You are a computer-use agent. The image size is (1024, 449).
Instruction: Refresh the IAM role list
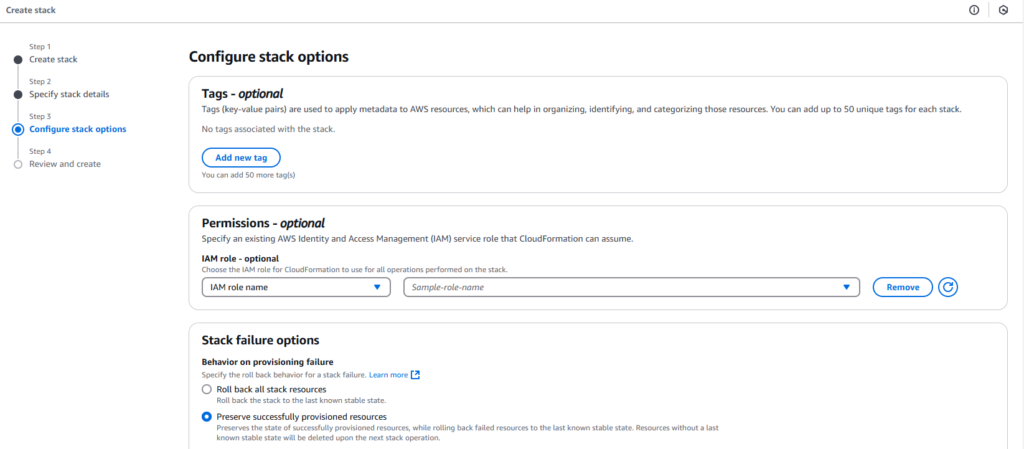coord(948,287)
